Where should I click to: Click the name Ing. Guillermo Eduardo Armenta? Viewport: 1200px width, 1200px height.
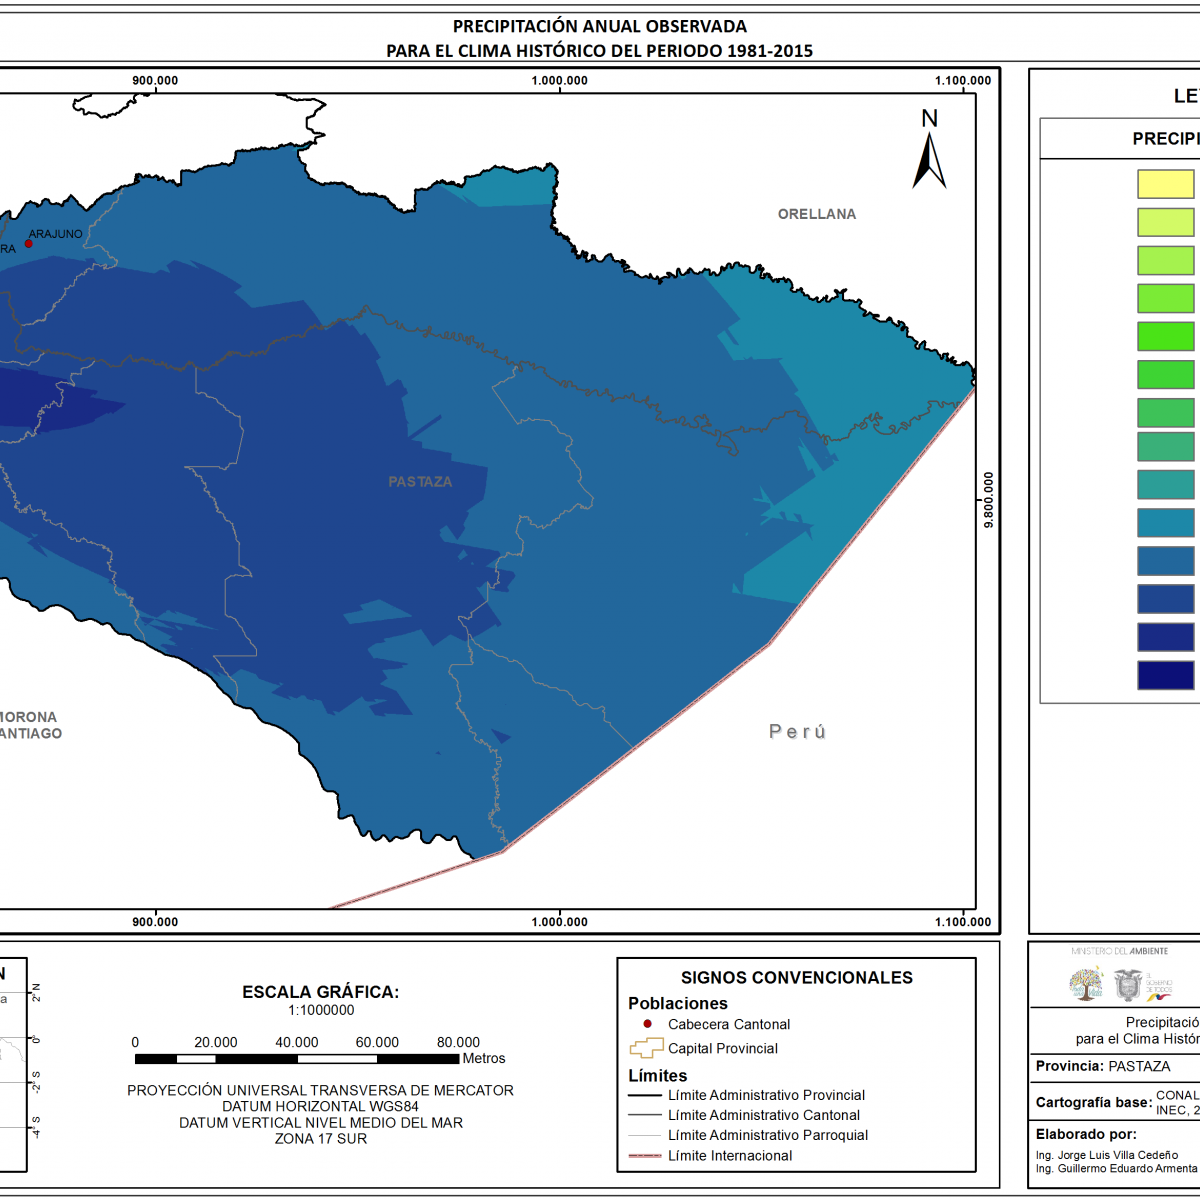click(1117, 1168)
